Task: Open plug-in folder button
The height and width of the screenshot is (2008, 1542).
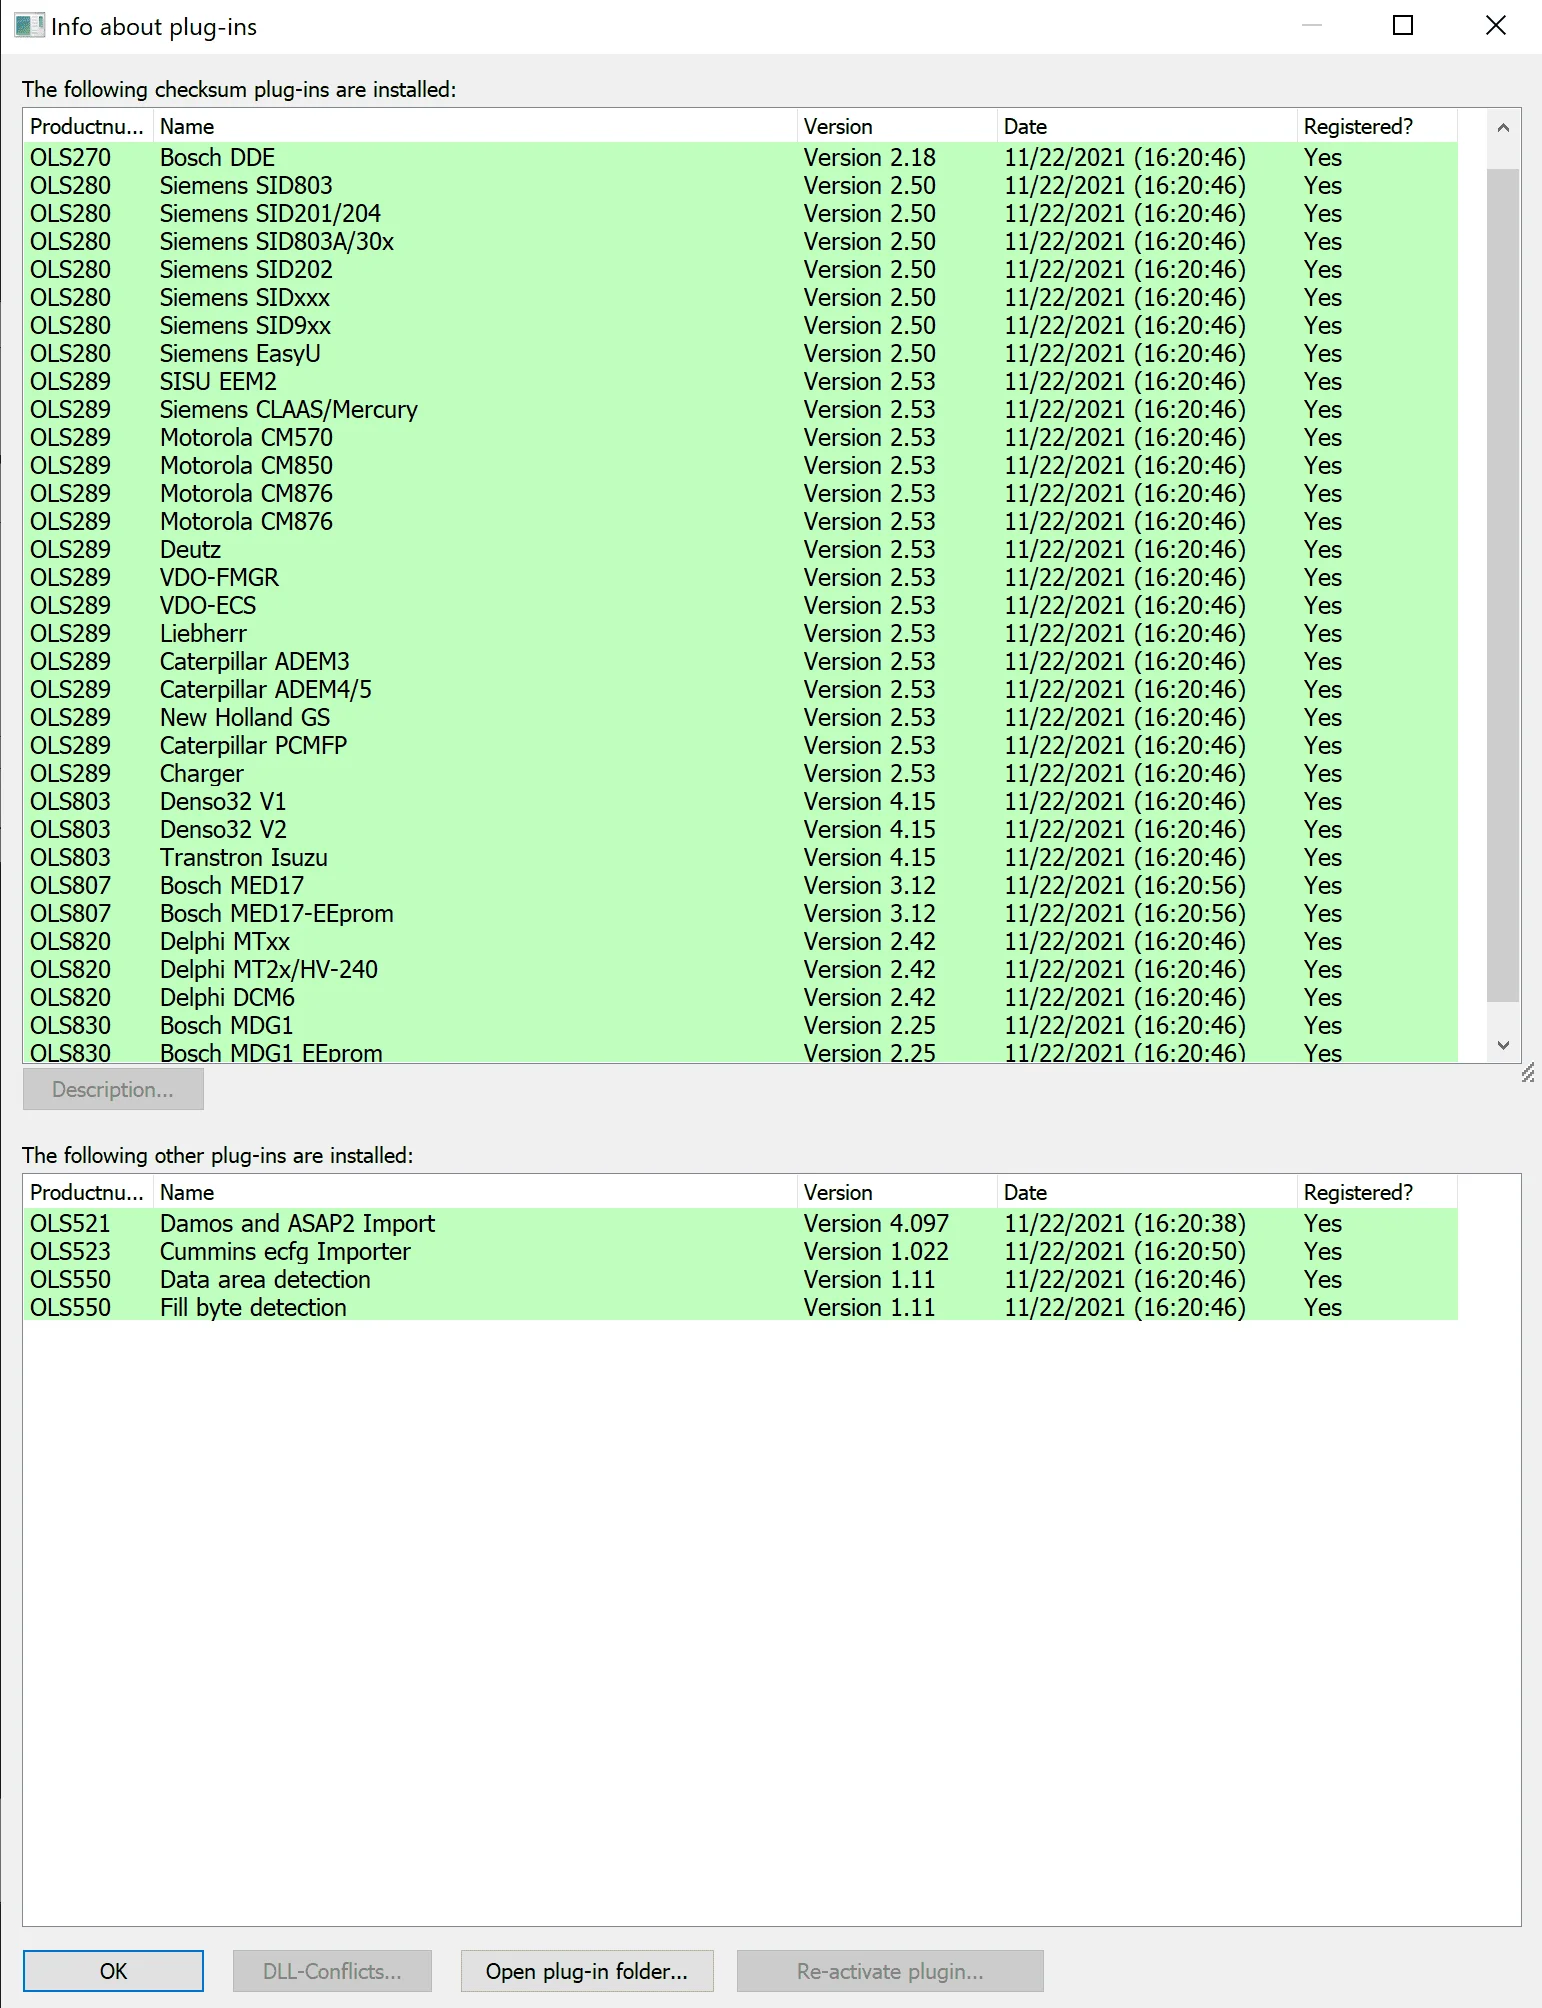Action: point(587,1971)
